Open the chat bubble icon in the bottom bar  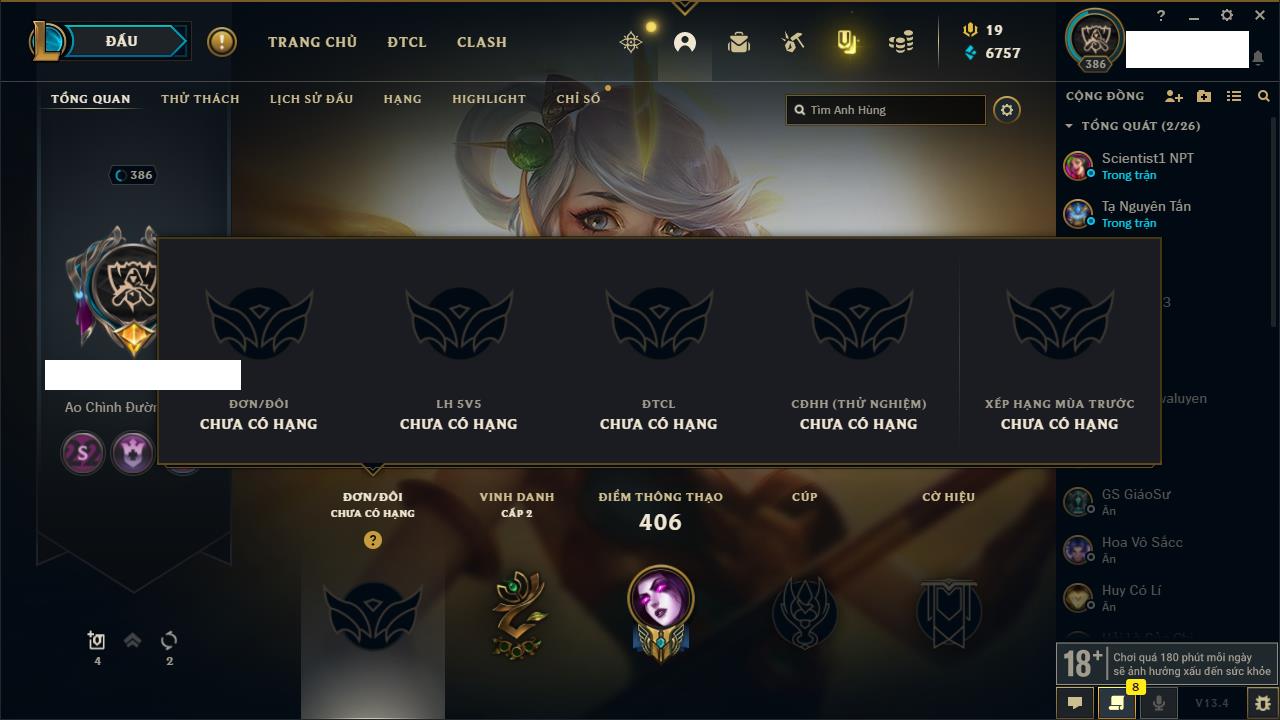tap(1075, 703)
